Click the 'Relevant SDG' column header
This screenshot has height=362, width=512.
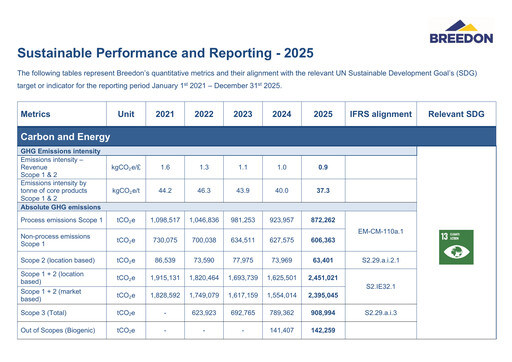[x=456, y=114]
